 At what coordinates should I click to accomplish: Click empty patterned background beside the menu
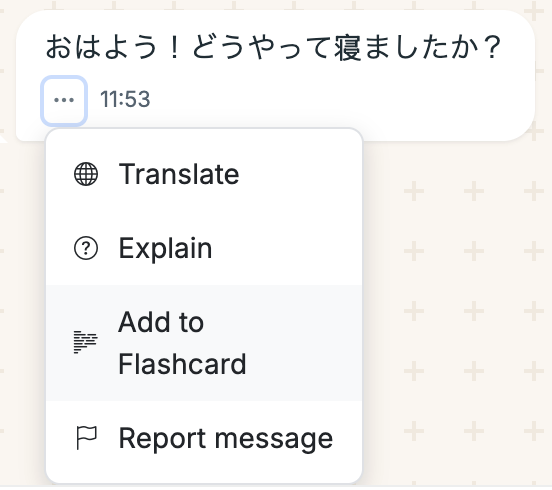(x=454, y=282)
